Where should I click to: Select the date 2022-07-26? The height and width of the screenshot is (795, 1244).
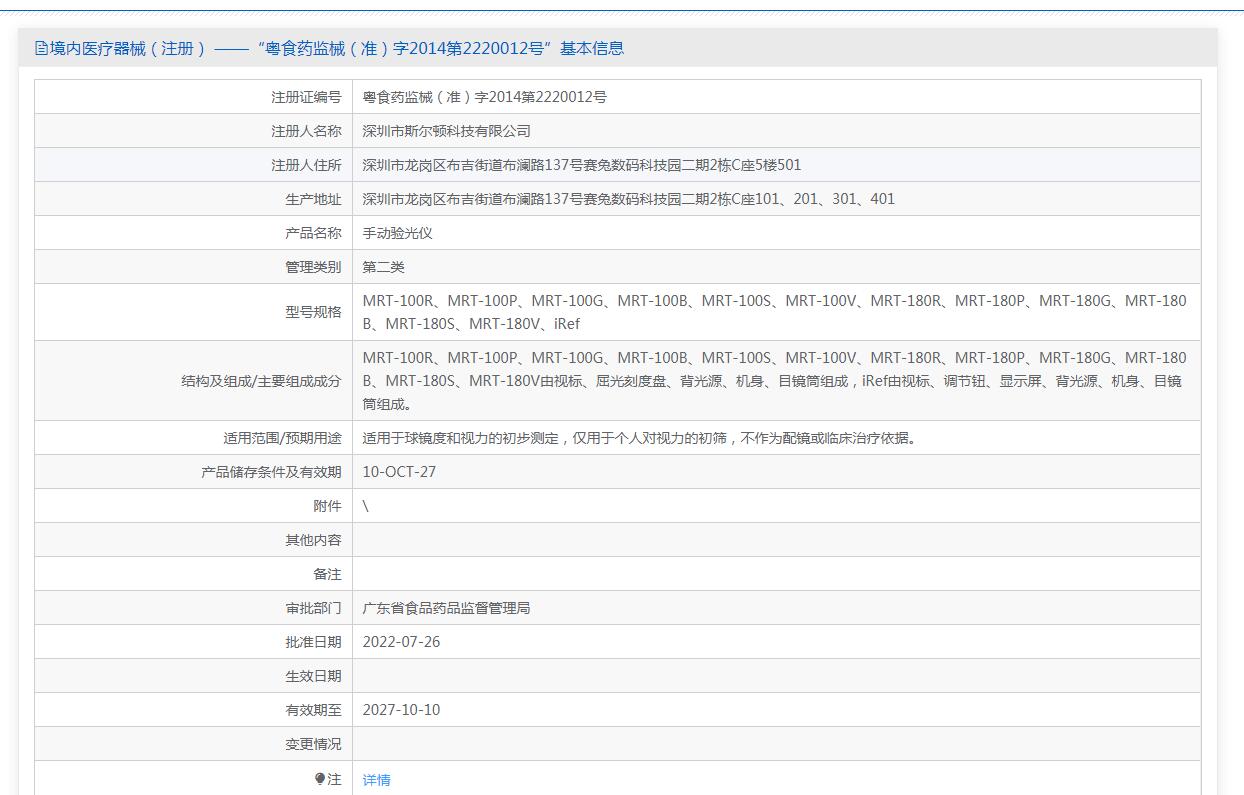point(401,642)
